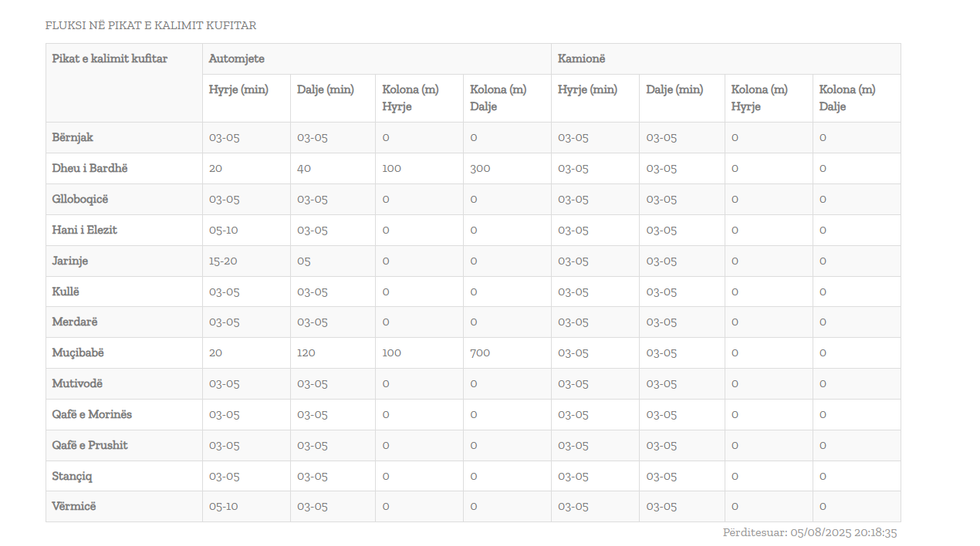
Task: Click the Bërnjak row label
Action: click(x=73, y=137)
